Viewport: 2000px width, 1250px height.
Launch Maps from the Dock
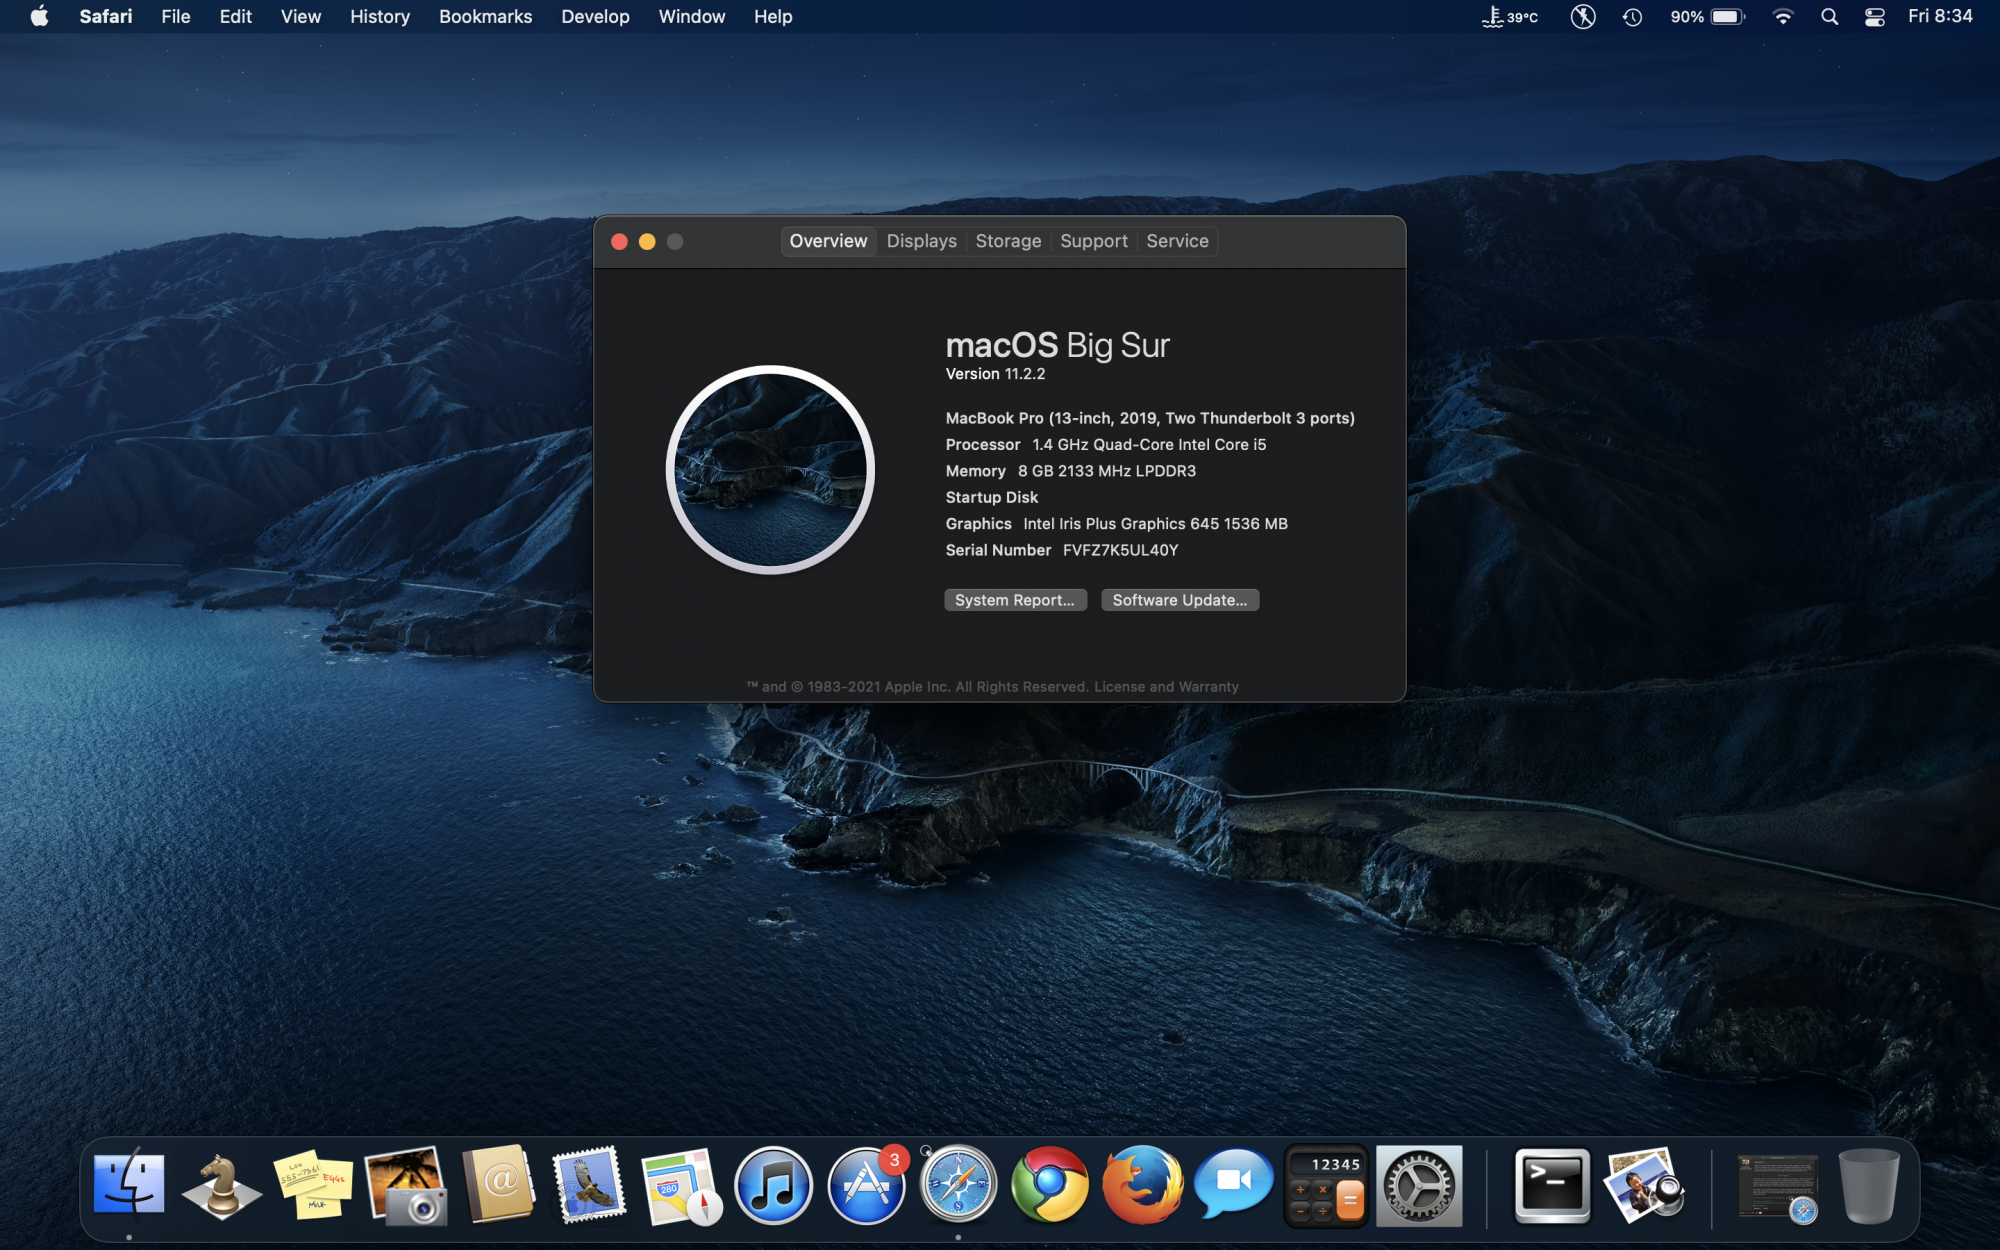pyautogui.click(x=681, y=1187)
